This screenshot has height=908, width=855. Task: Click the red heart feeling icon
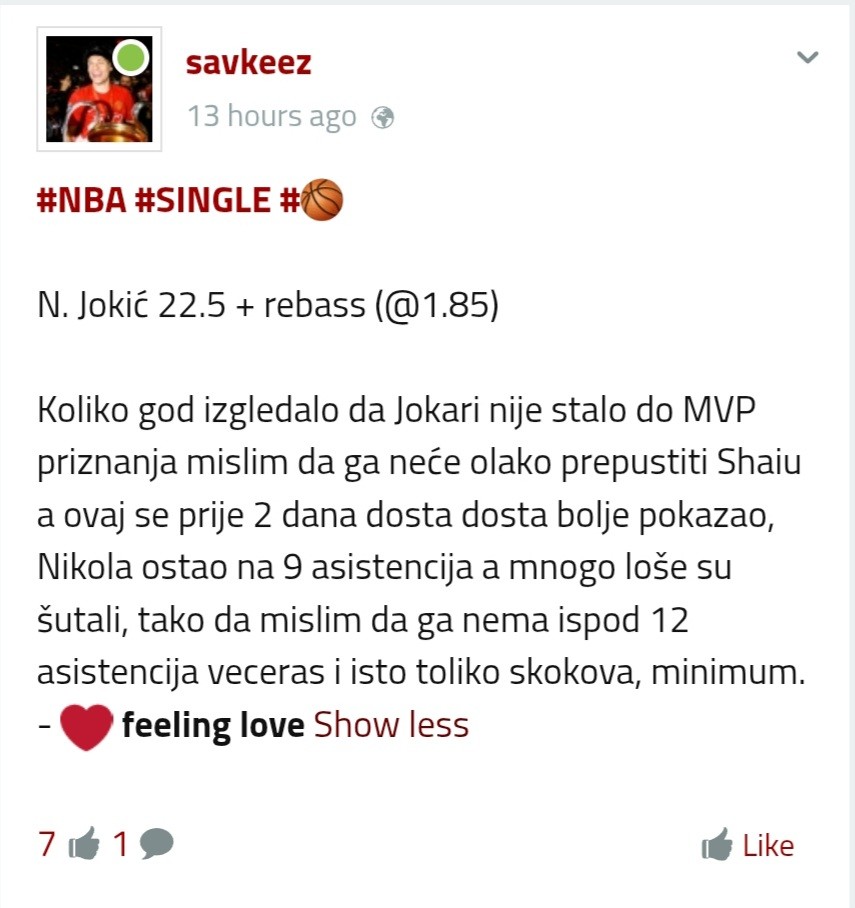[x=86, y=726]
